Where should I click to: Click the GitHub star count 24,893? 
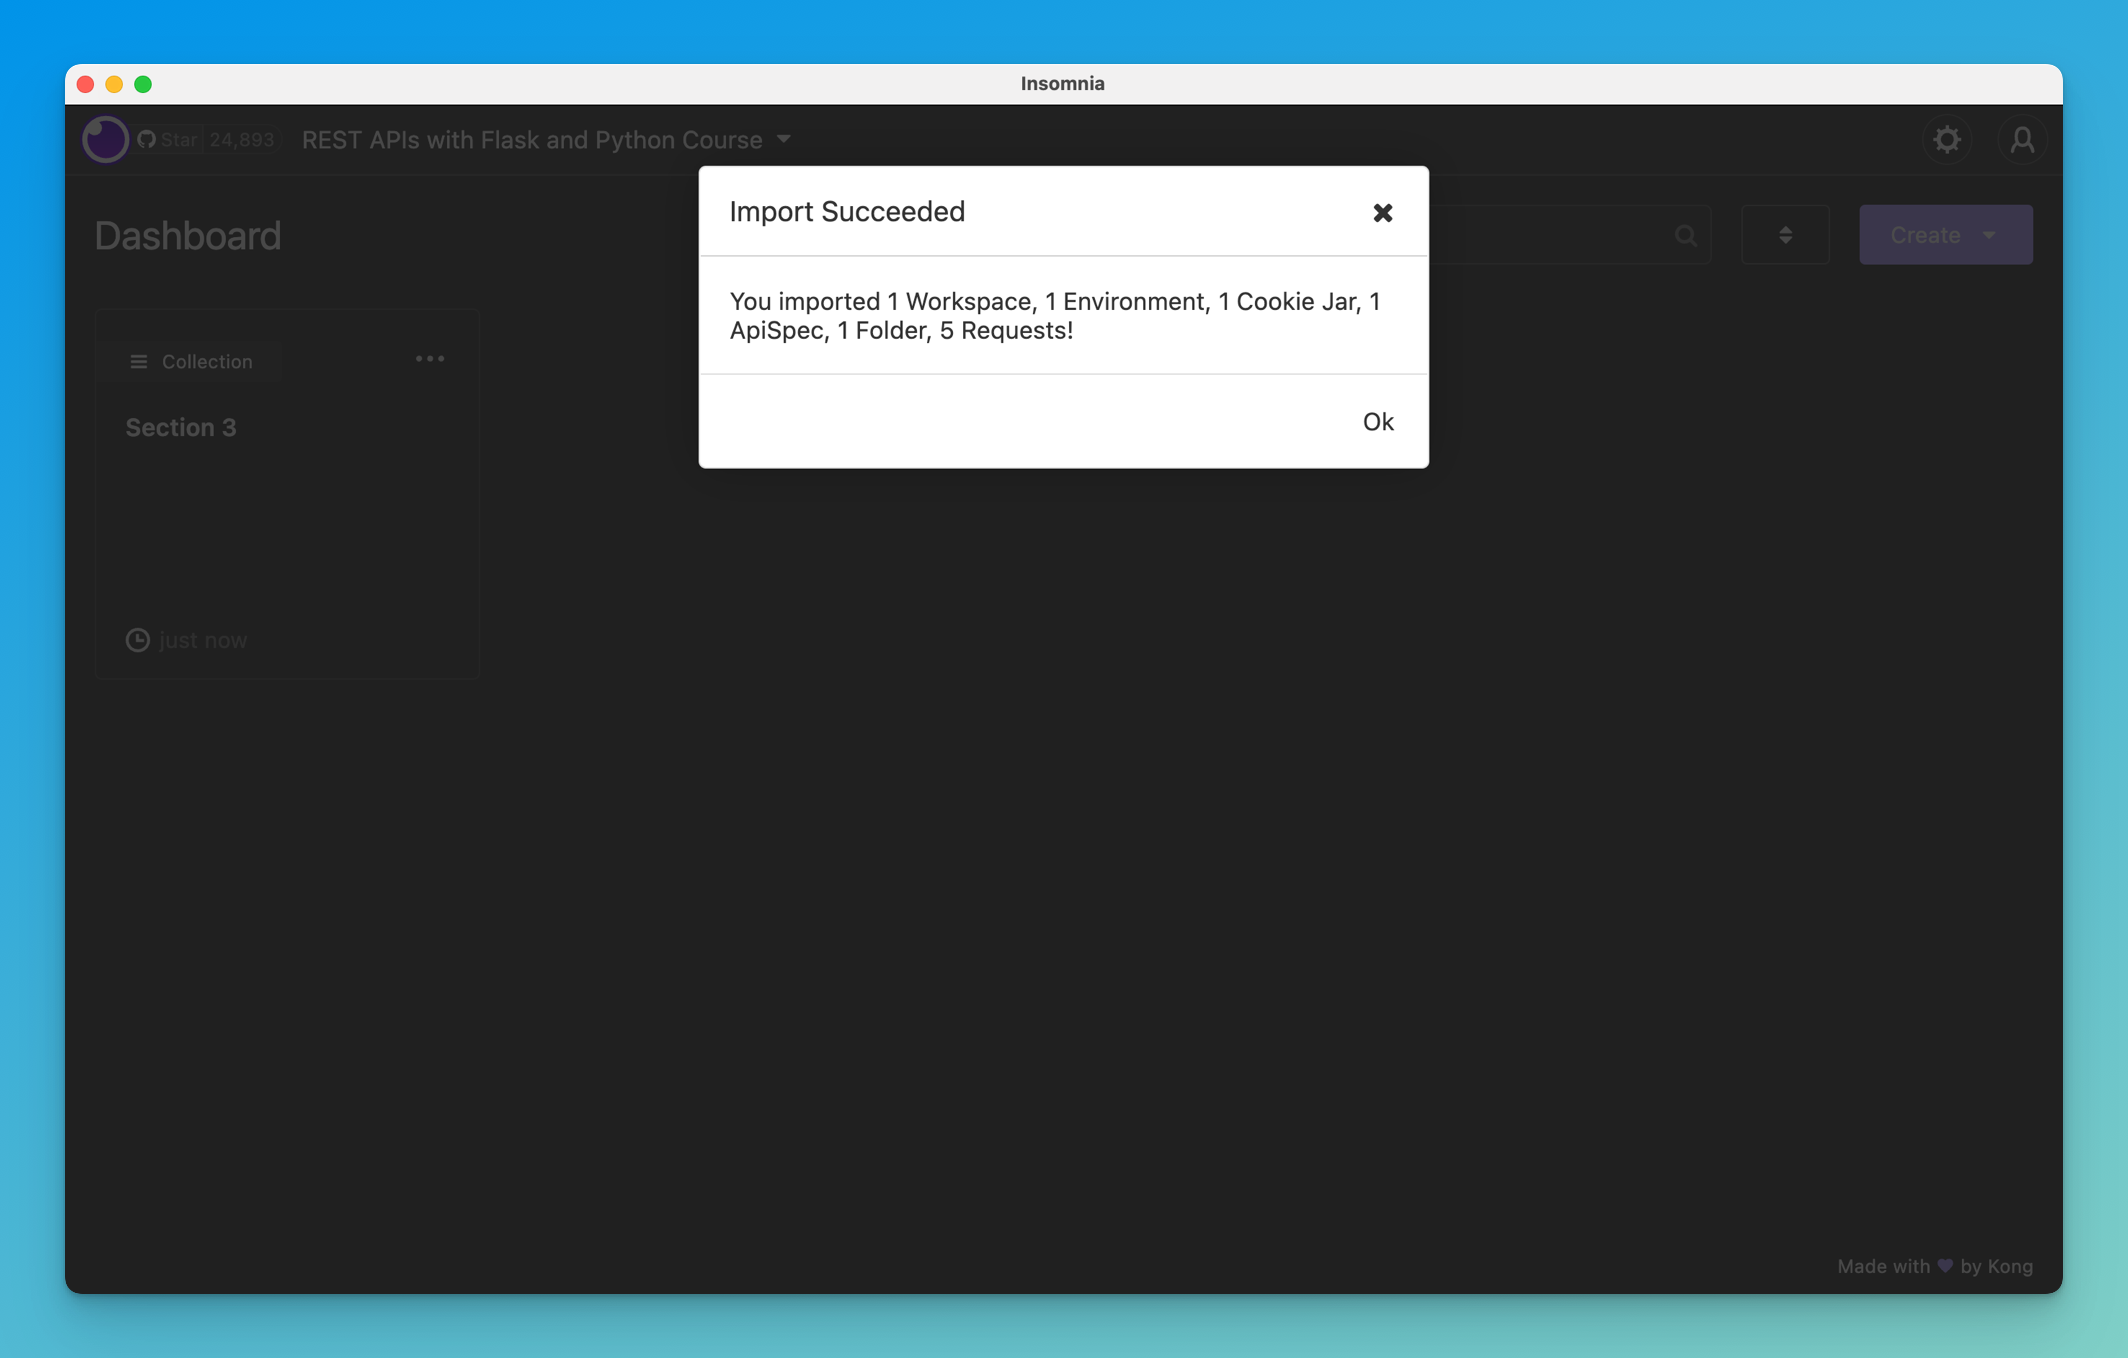[x=241, y=139]
